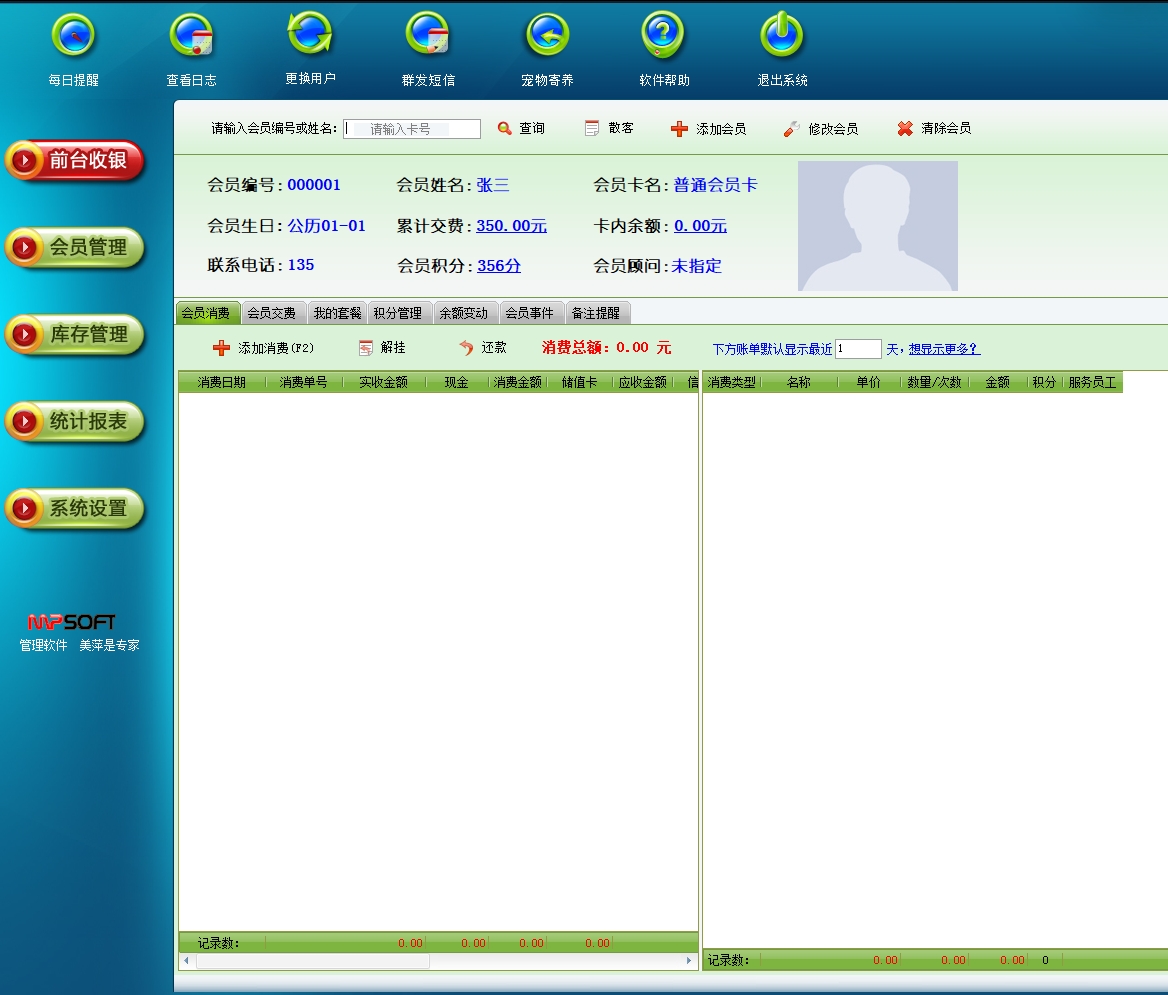The image size is (1168, 995).
Task: Open 群发短信 bulk SMS icon
Action: (x=428, y=37)
